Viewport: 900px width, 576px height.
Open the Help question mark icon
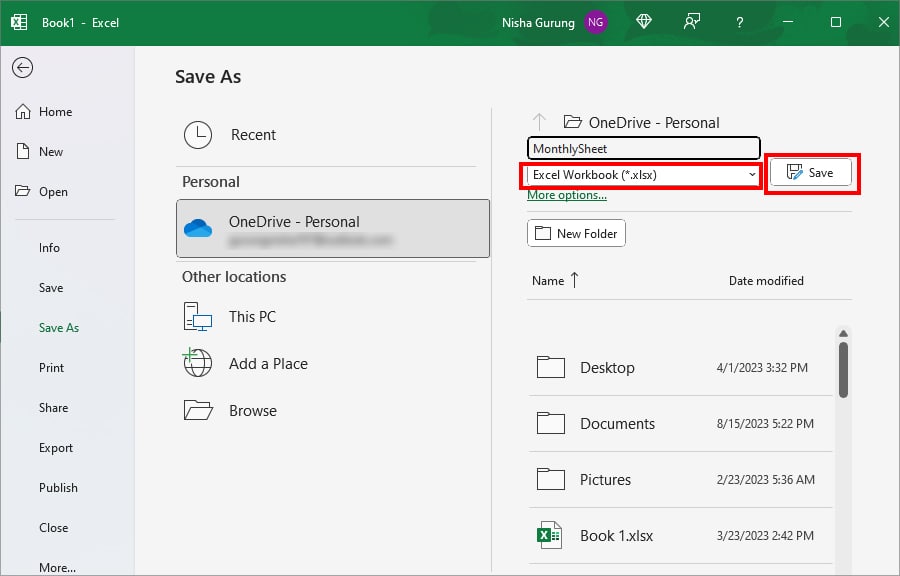739,21
